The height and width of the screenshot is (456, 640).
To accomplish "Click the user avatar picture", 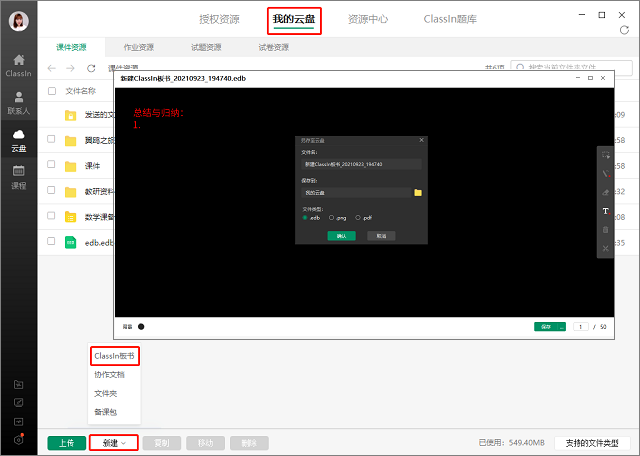I will 19,21.
